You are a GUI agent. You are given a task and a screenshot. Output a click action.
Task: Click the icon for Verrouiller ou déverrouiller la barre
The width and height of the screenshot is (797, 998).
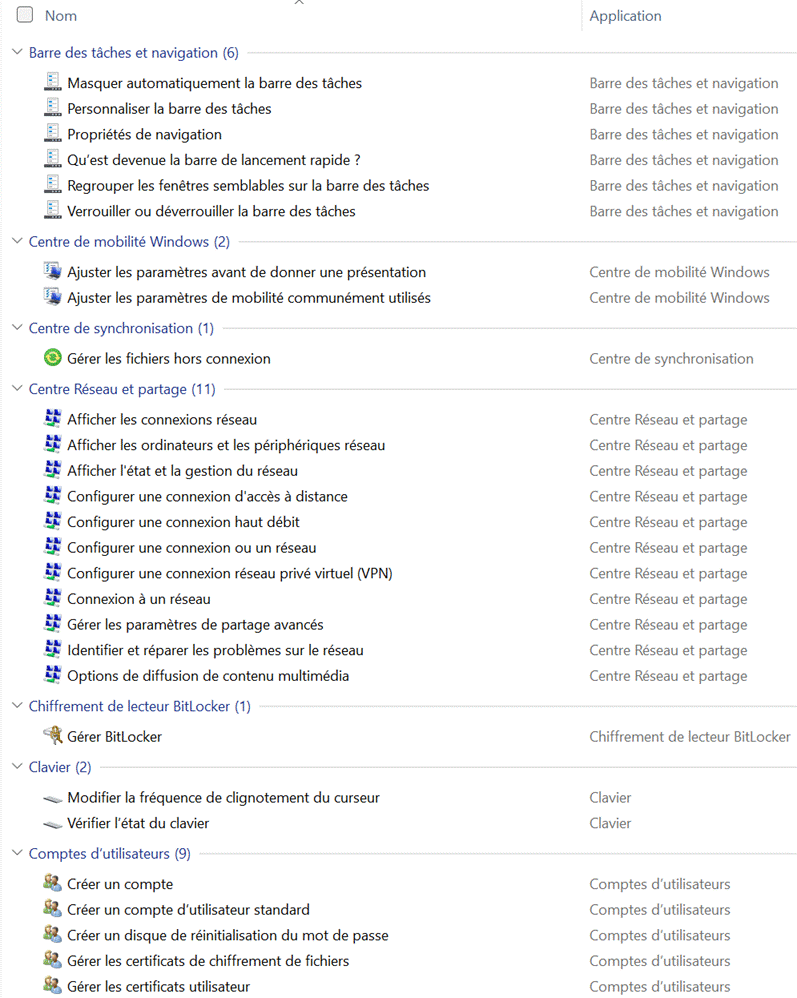tap(53, 210)
